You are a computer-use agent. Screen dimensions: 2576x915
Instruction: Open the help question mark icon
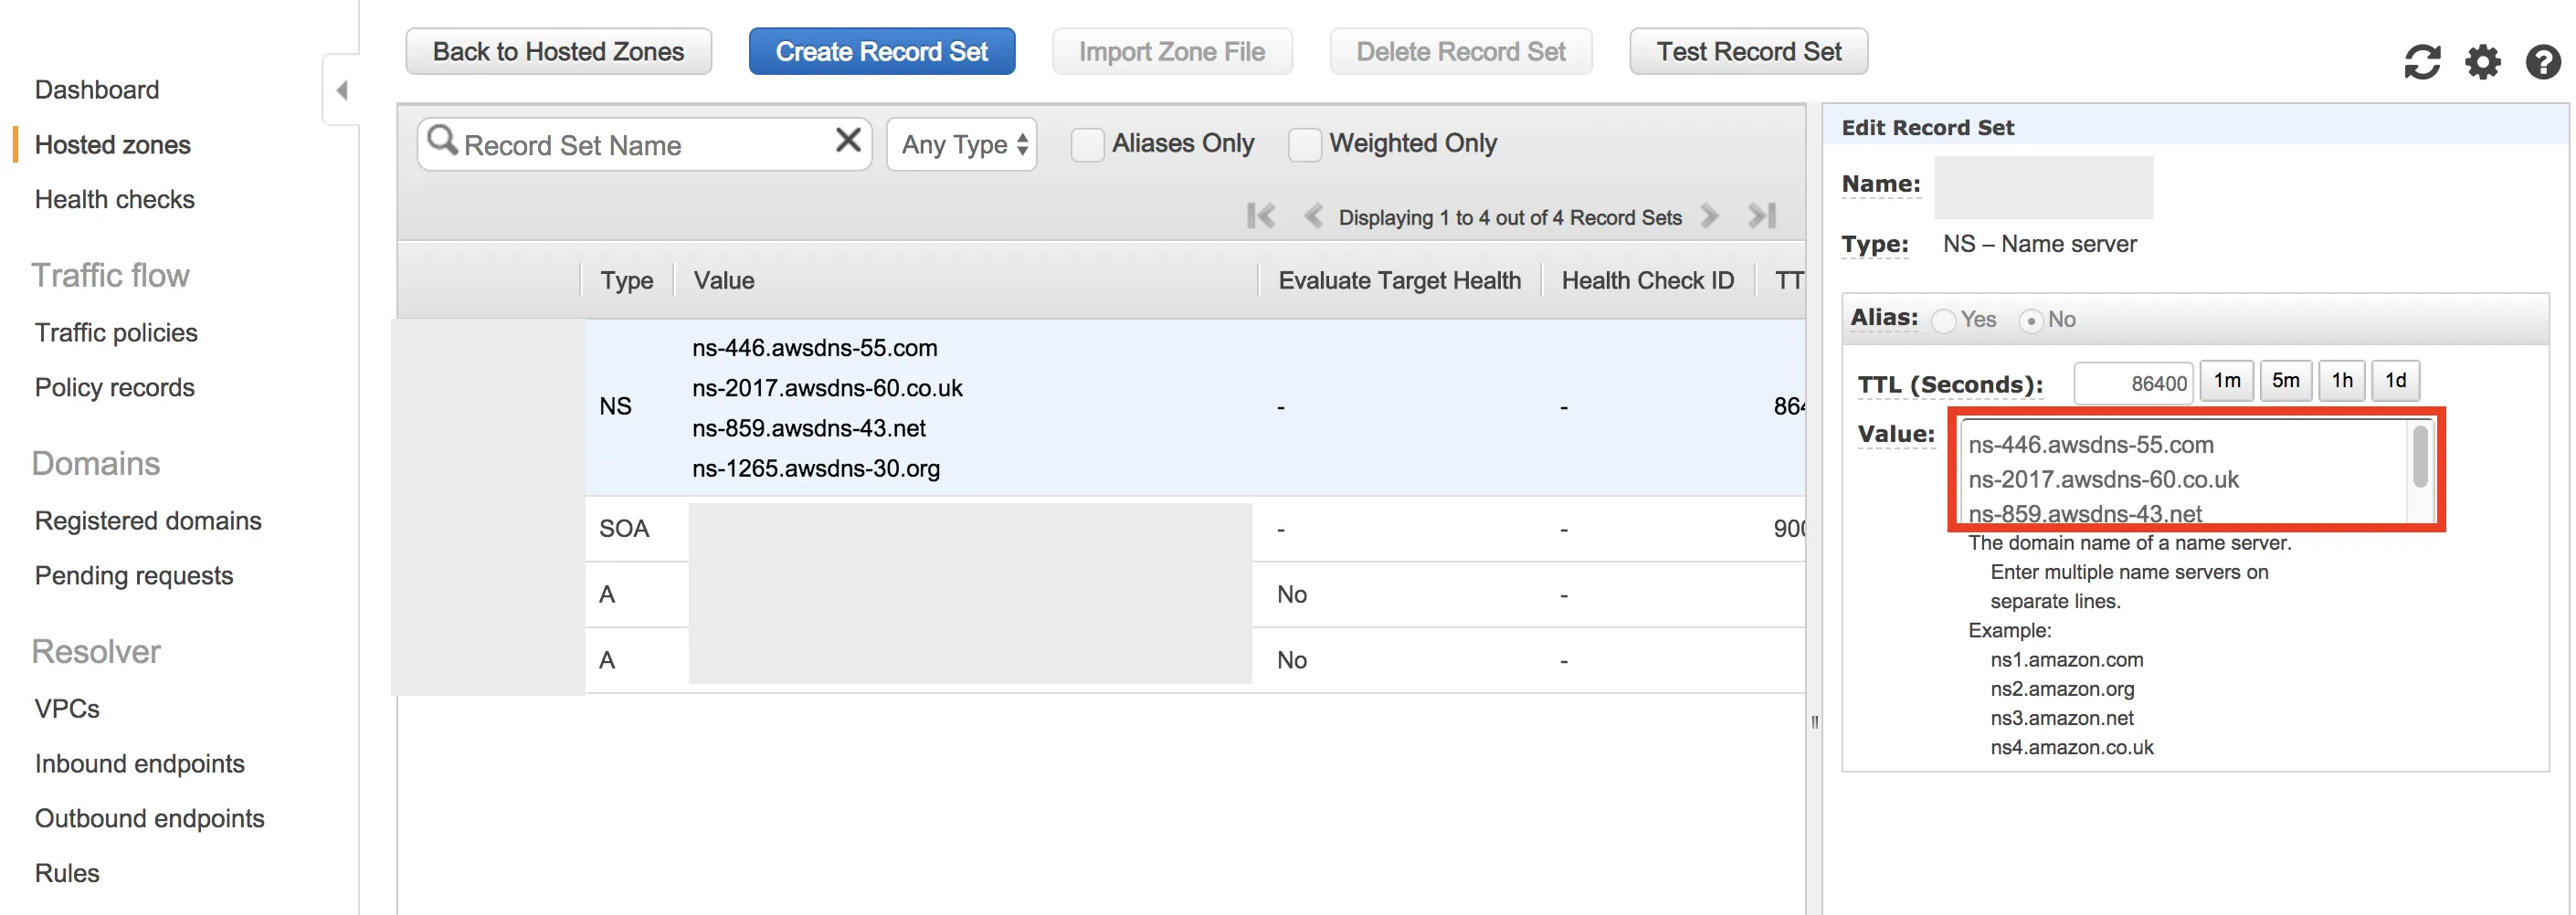(2542, 62)
